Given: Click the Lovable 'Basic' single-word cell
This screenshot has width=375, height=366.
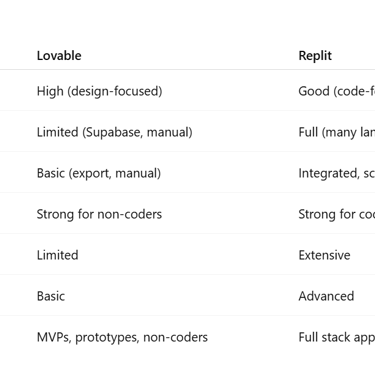Looking at the screenshot, I should click(x=51, y=296).
